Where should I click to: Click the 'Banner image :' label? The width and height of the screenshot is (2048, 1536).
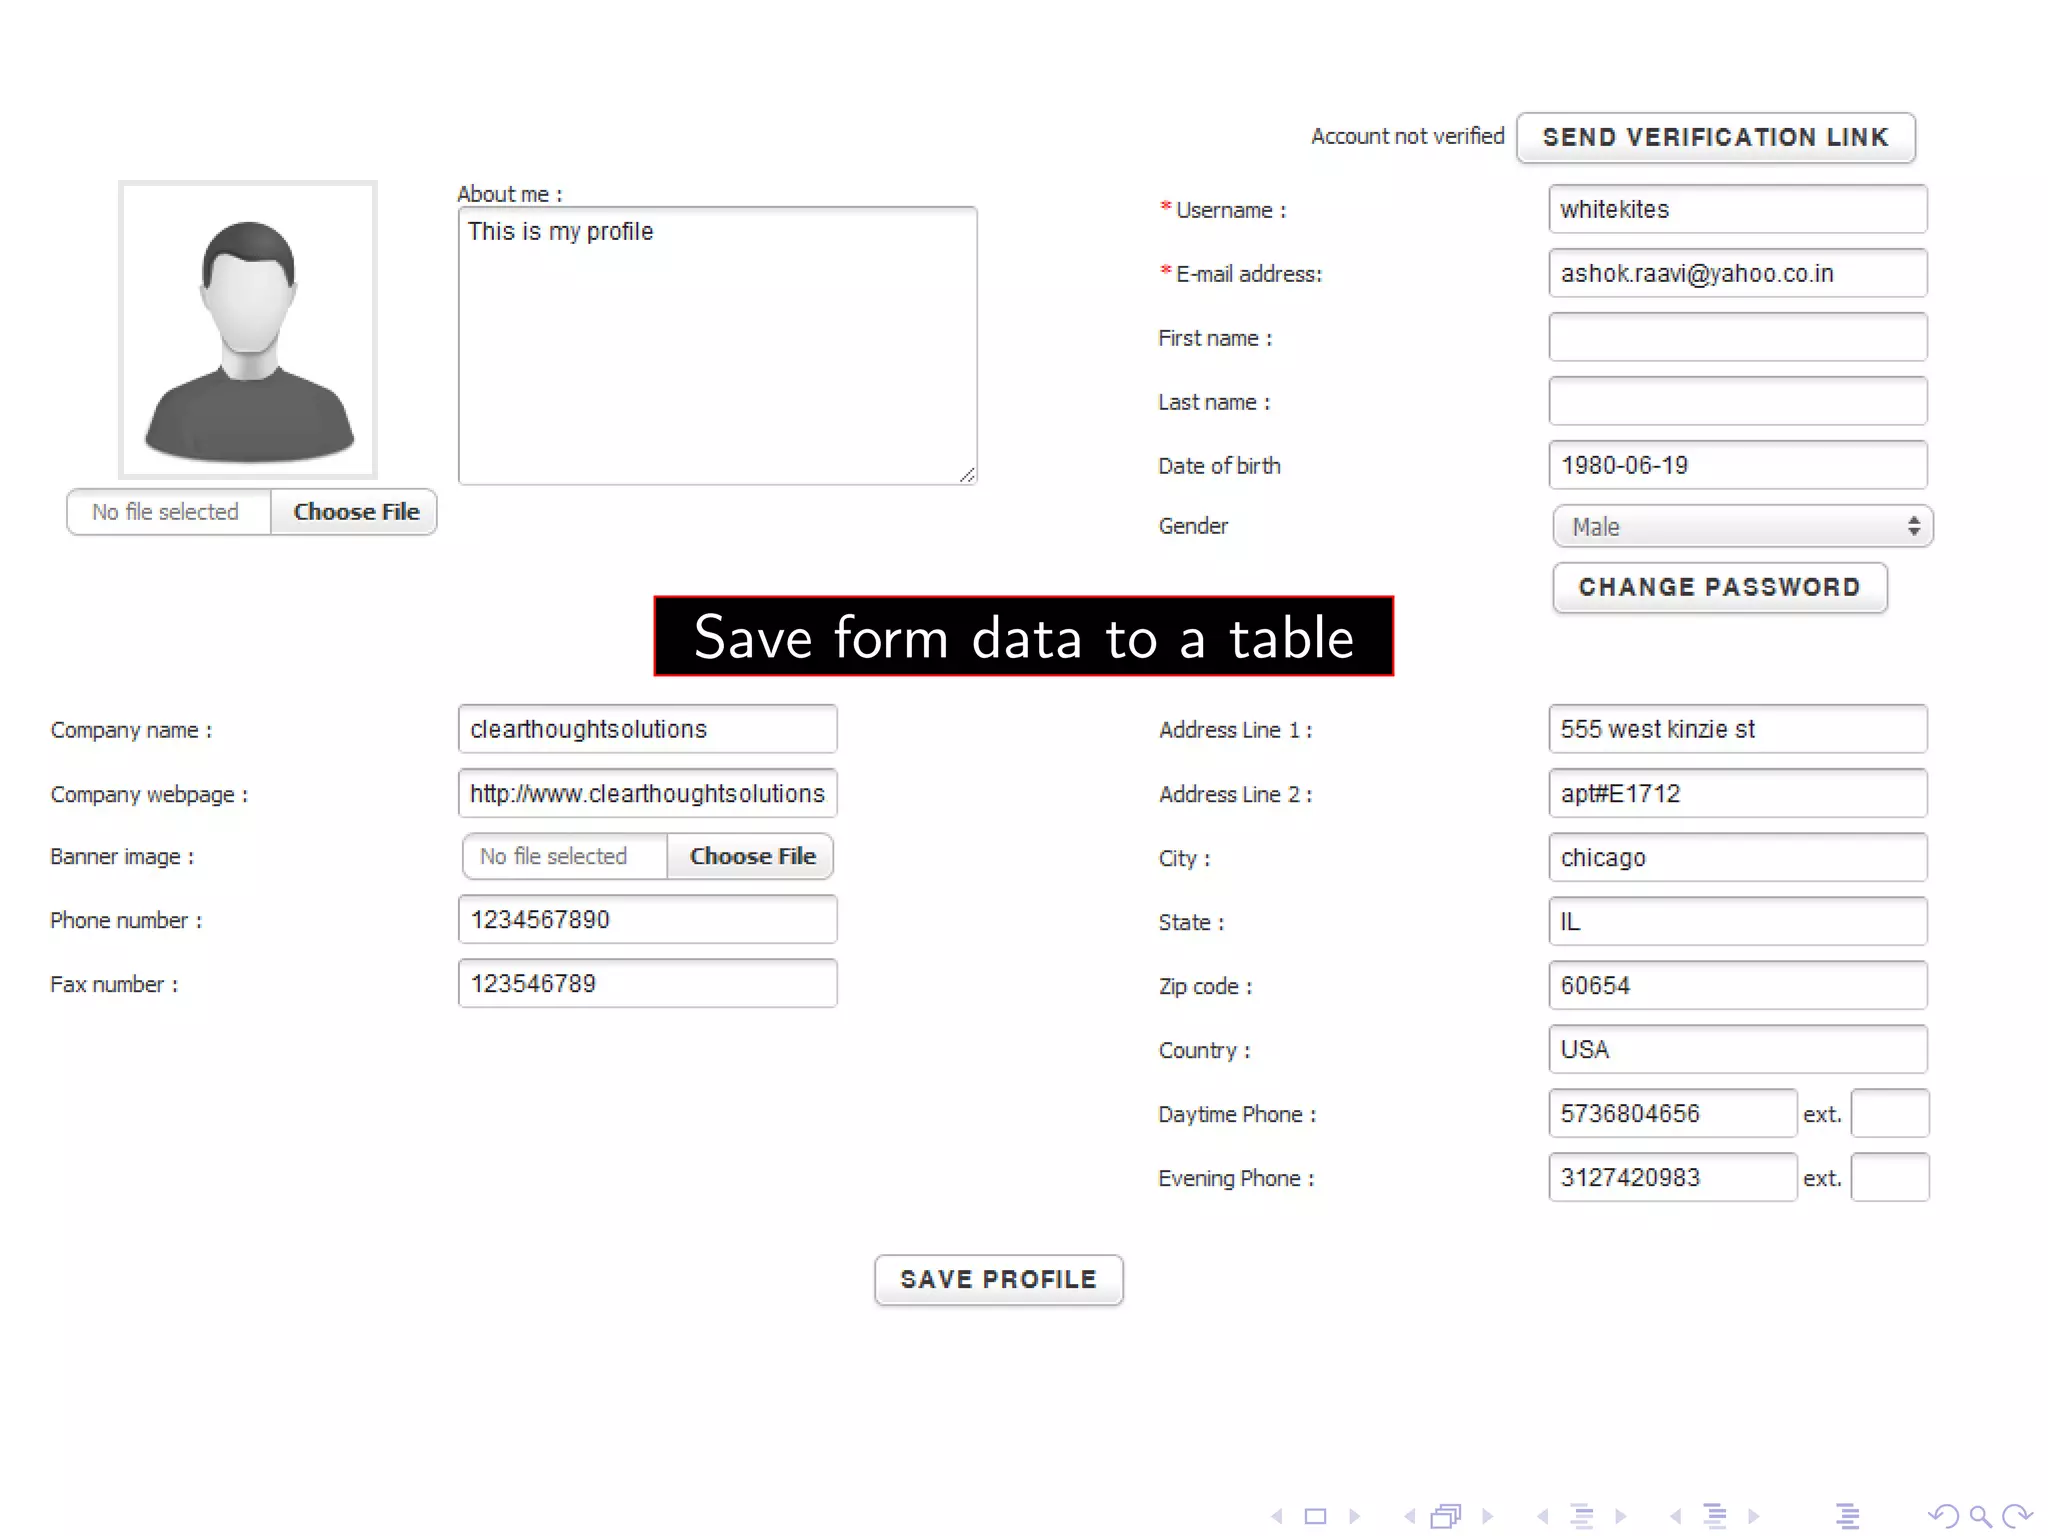pyautogui.click(x=122, y=857)
